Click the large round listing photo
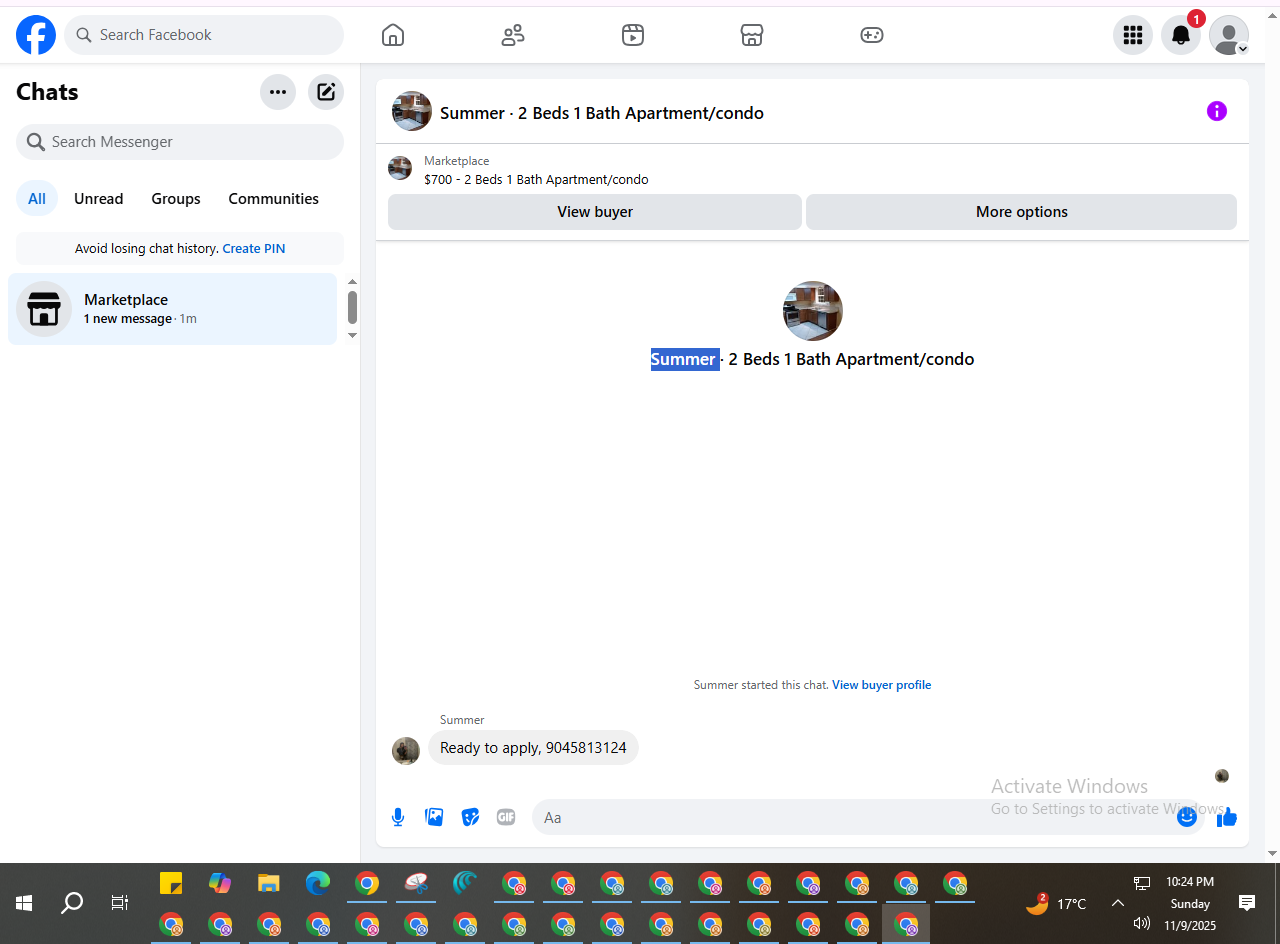The width and height of the screenshot is (1280, 944). click(813, 311)
